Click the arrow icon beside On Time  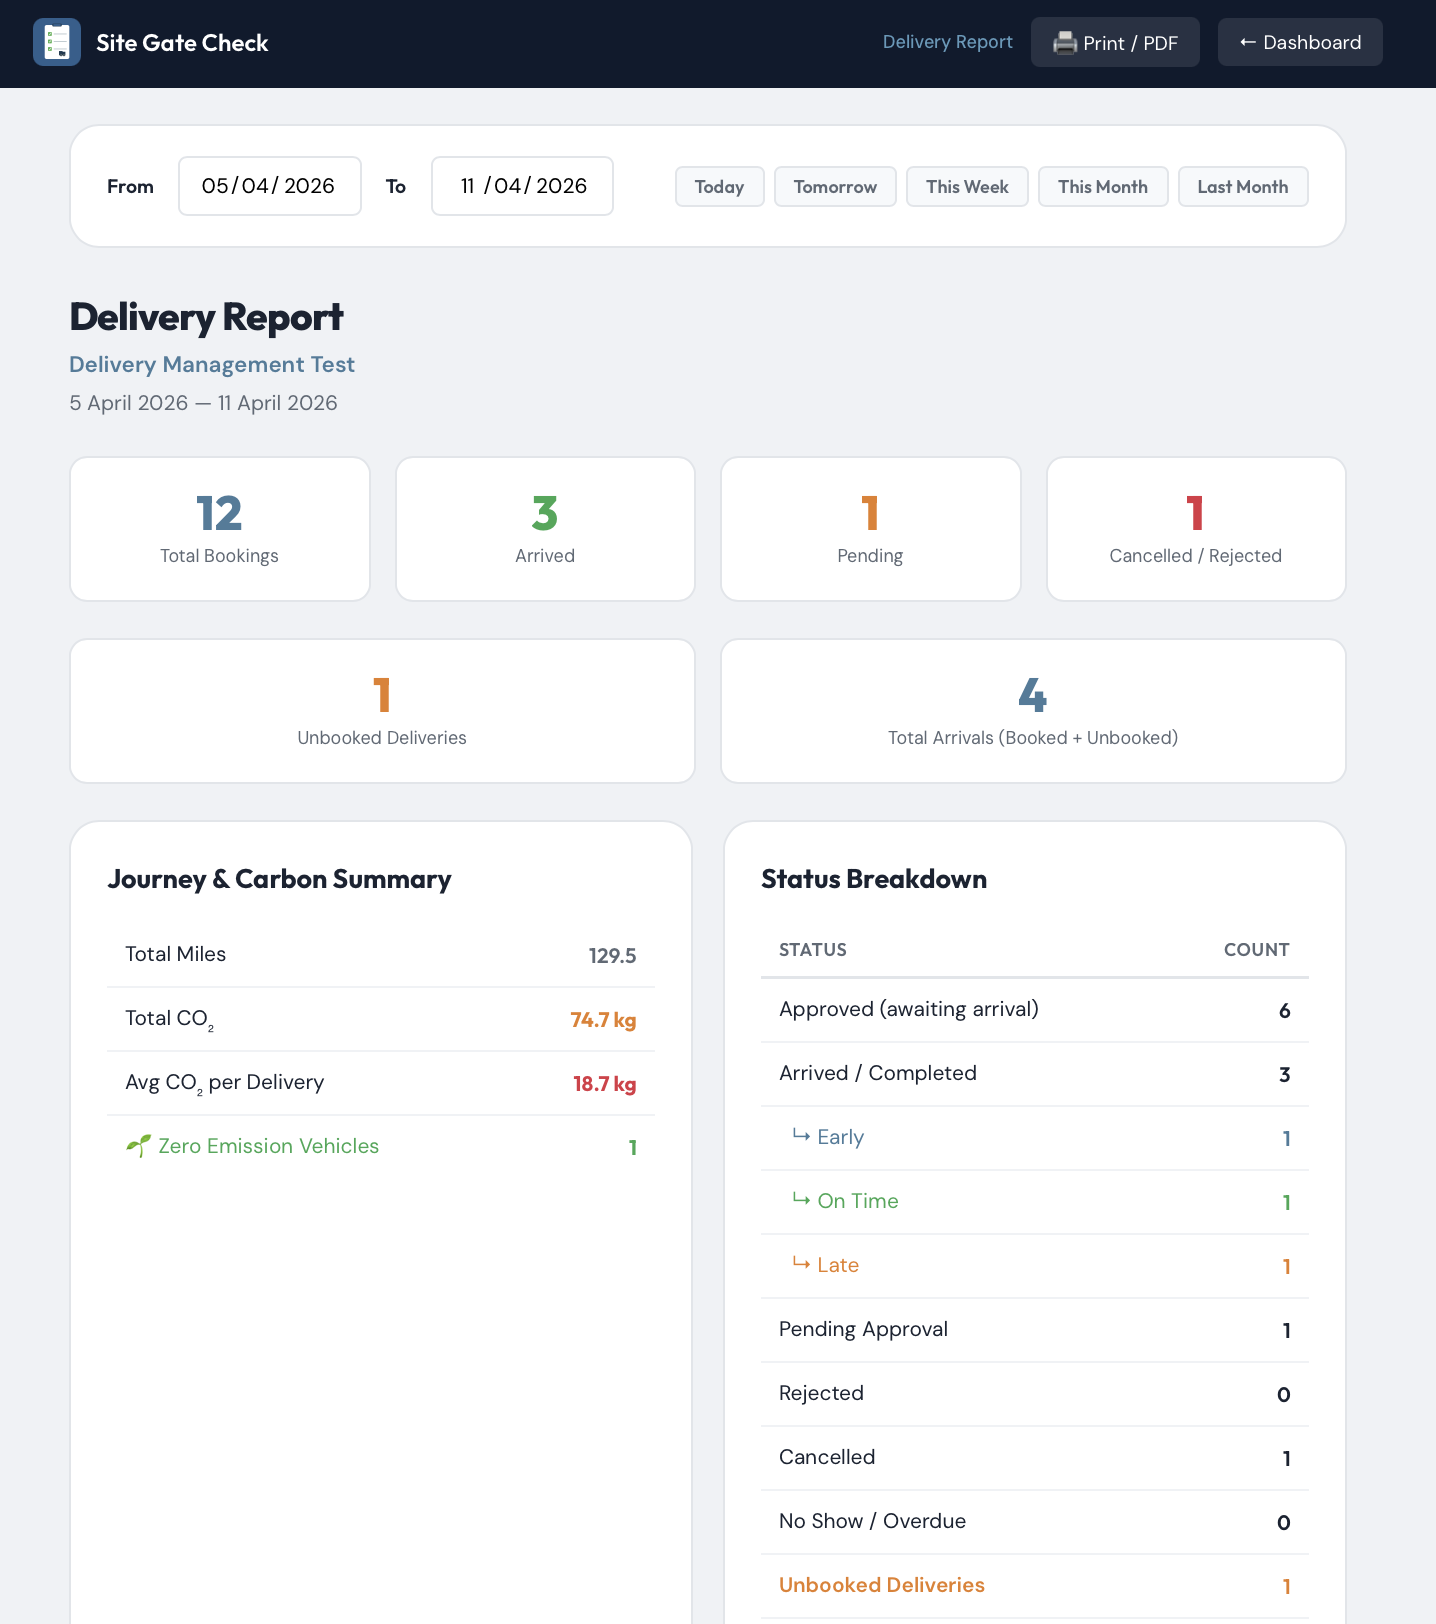pos(801,1199)
